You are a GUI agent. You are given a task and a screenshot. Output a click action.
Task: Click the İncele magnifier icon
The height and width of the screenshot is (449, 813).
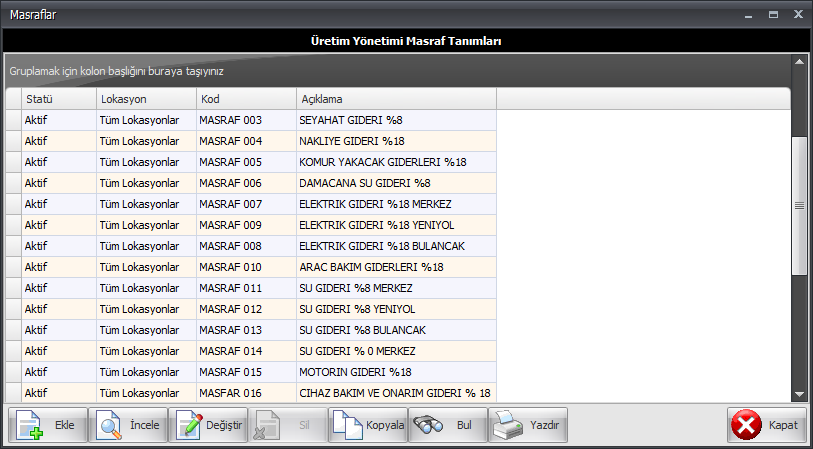[109, 425]
